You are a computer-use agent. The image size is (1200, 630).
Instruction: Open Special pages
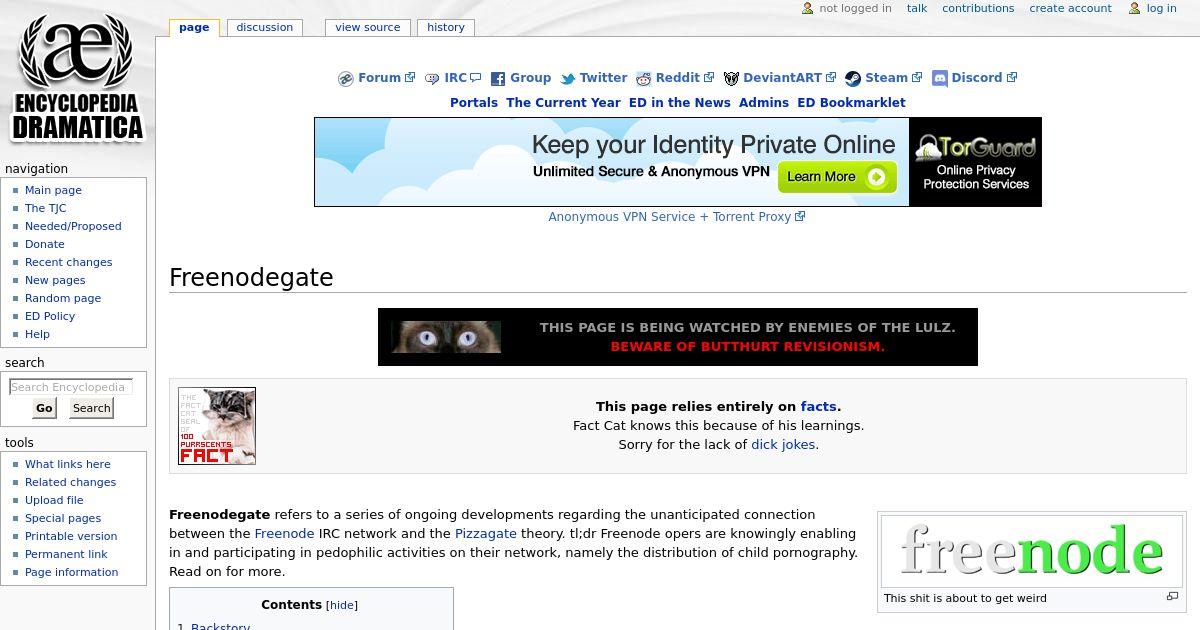click(x=63, y=518)
